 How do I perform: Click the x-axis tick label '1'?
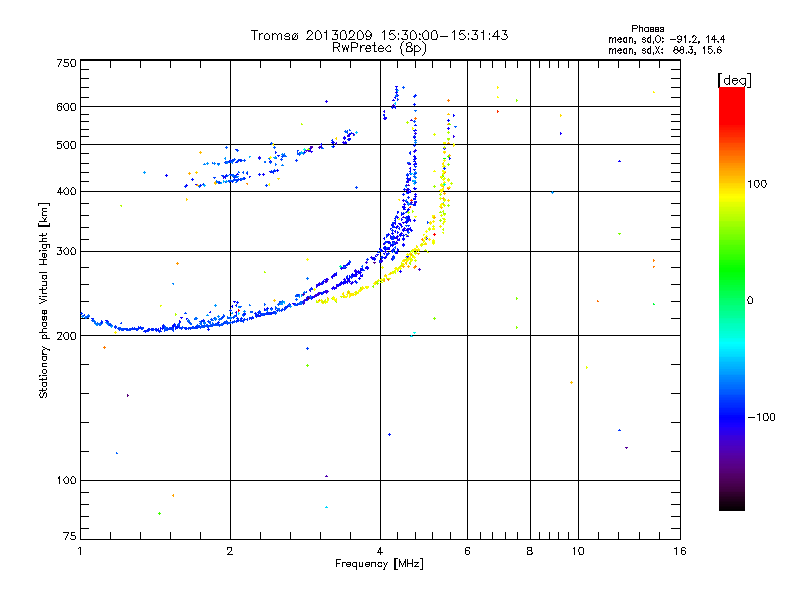80,551
